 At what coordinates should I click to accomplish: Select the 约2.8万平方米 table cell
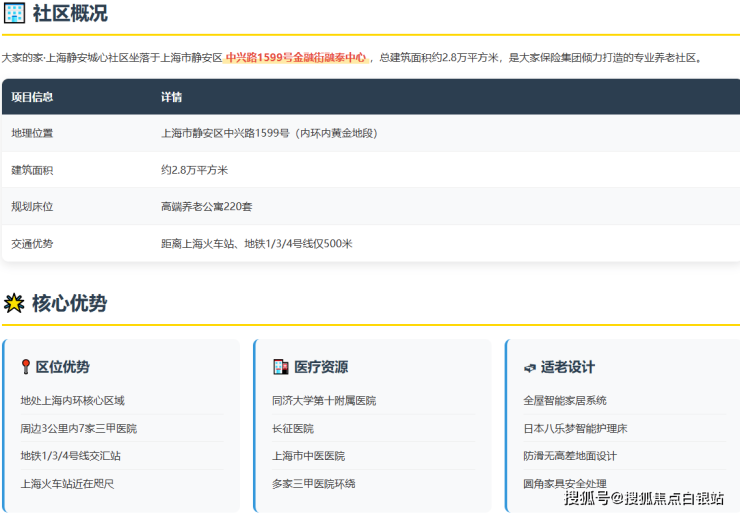tap(194, 170)
